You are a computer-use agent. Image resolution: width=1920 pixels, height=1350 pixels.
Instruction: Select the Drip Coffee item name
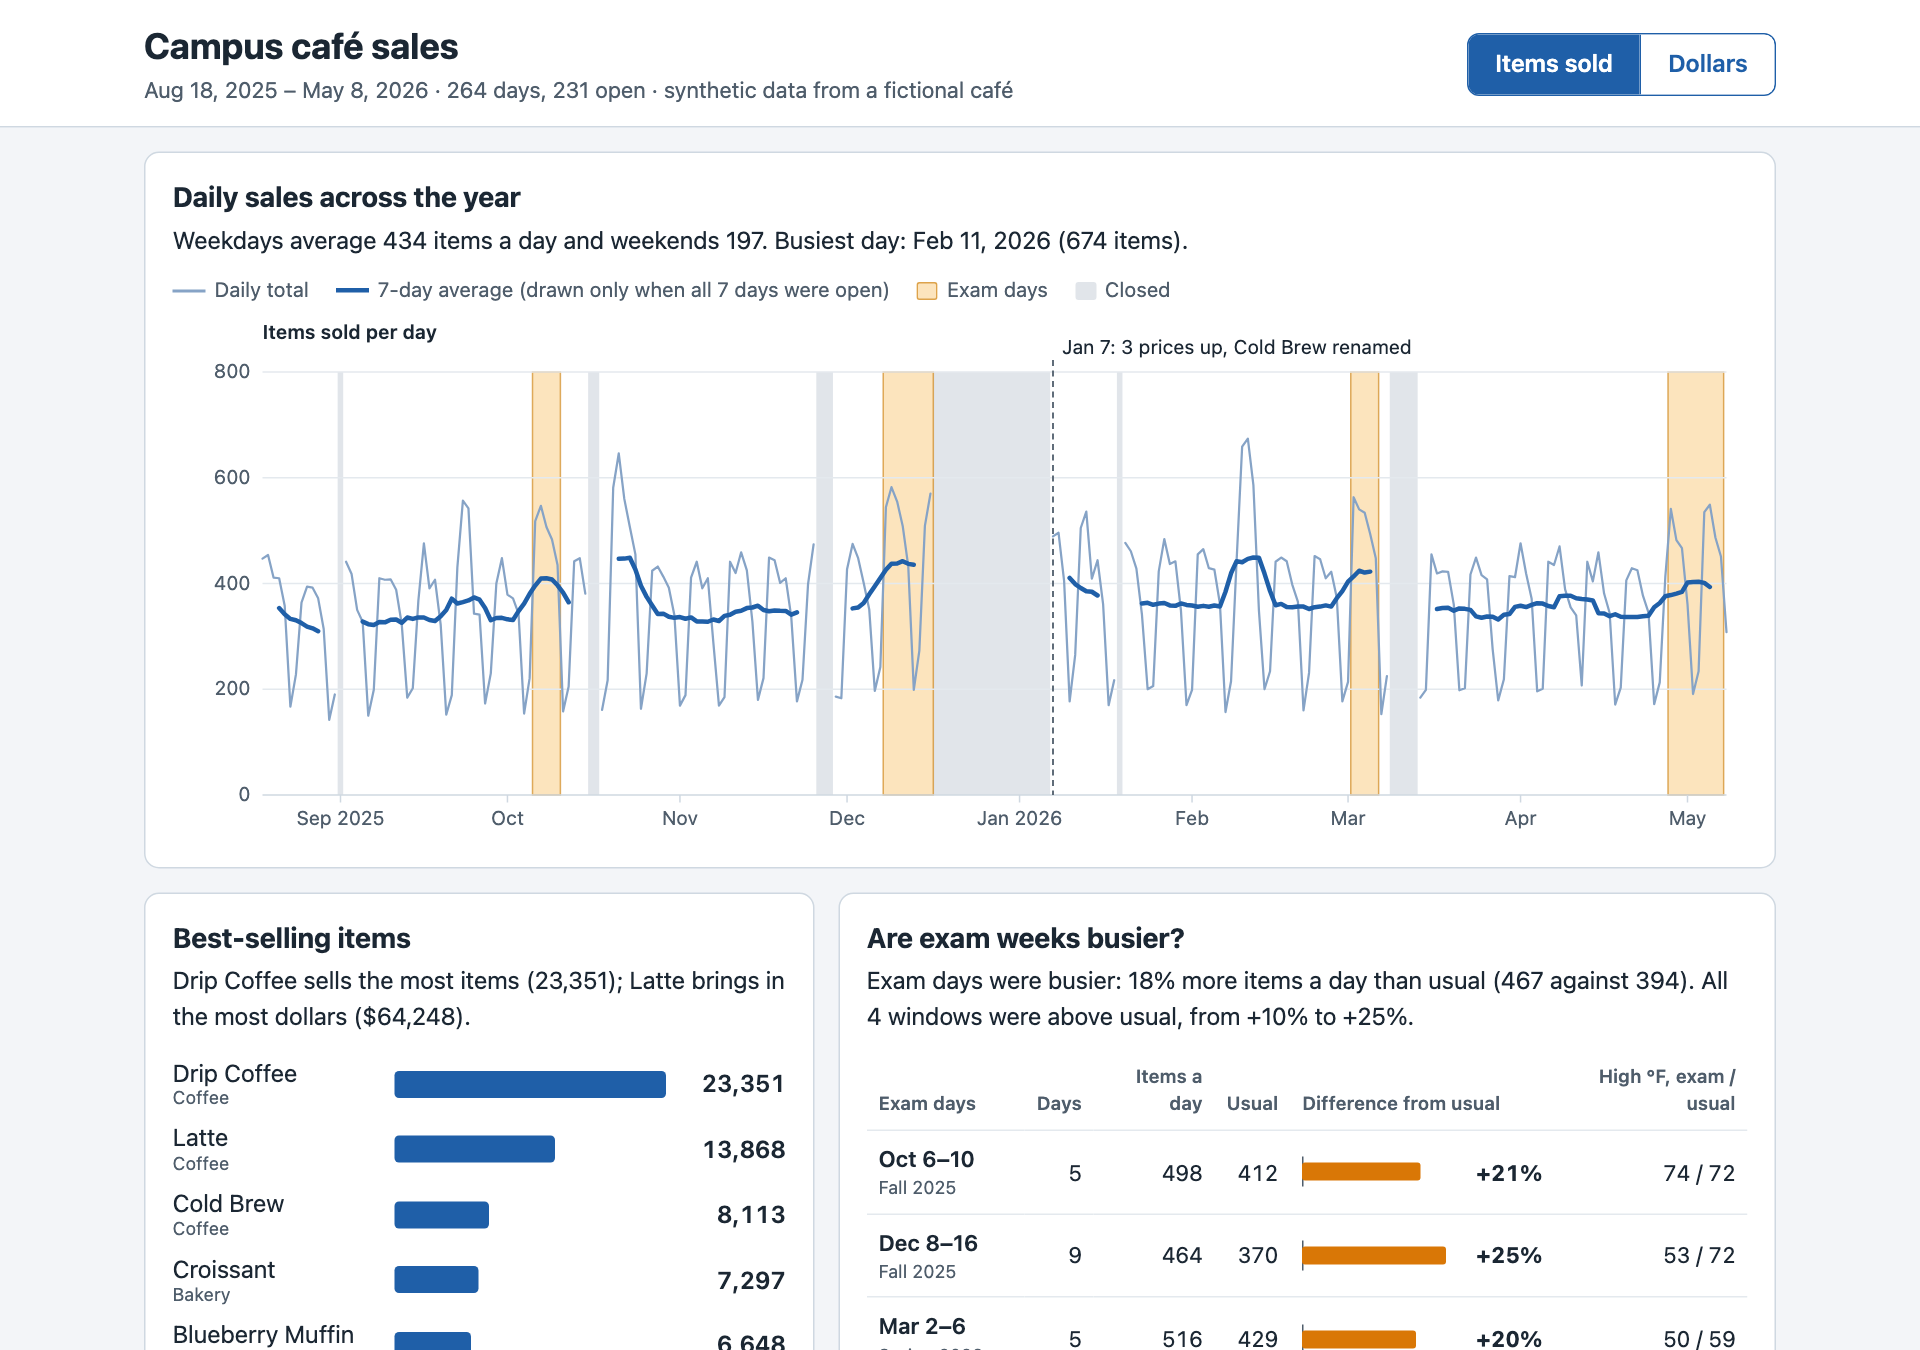[235, 1074]
